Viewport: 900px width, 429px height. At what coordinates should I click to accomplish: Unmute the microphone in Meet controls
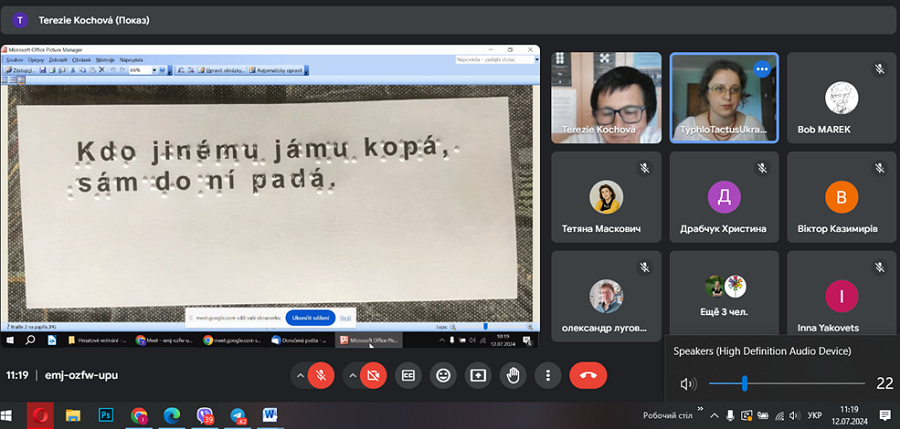point(321,375)
